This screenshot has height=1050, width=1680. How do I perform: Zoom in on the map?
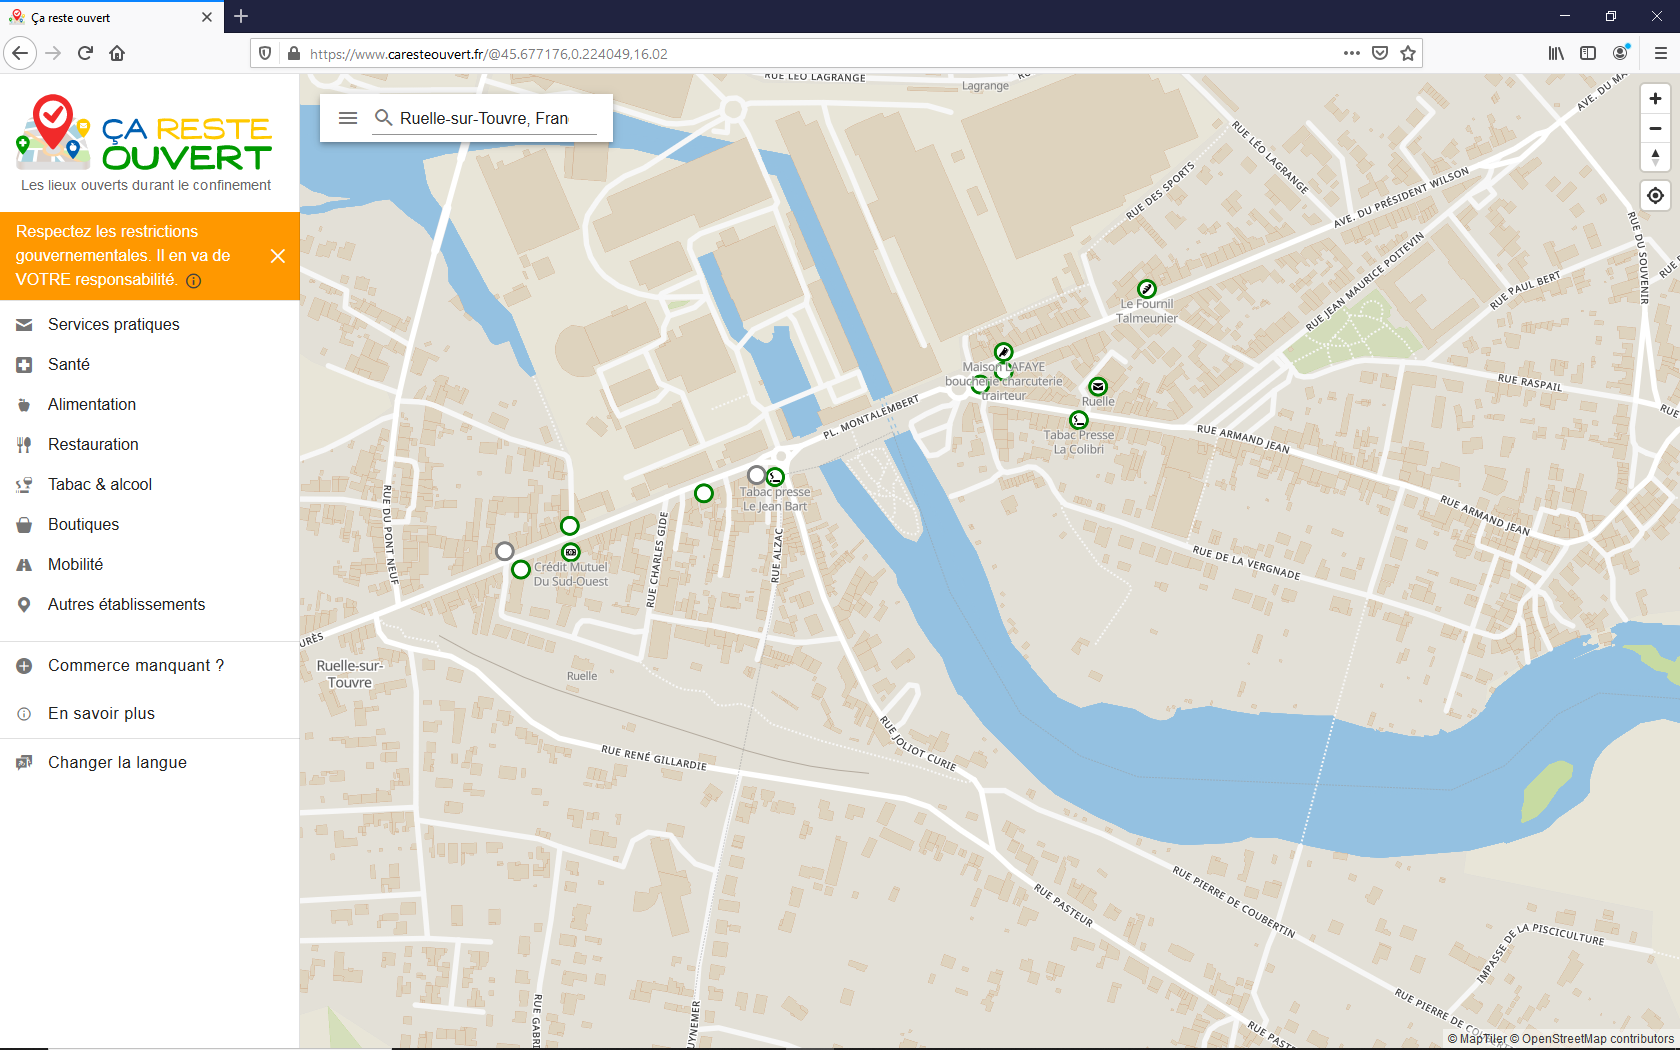[x=1655, y=99]
